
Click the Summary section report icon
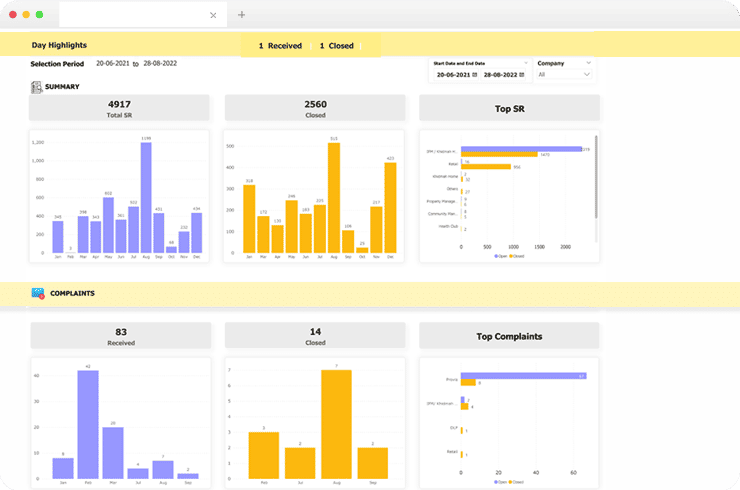point(37,87)
